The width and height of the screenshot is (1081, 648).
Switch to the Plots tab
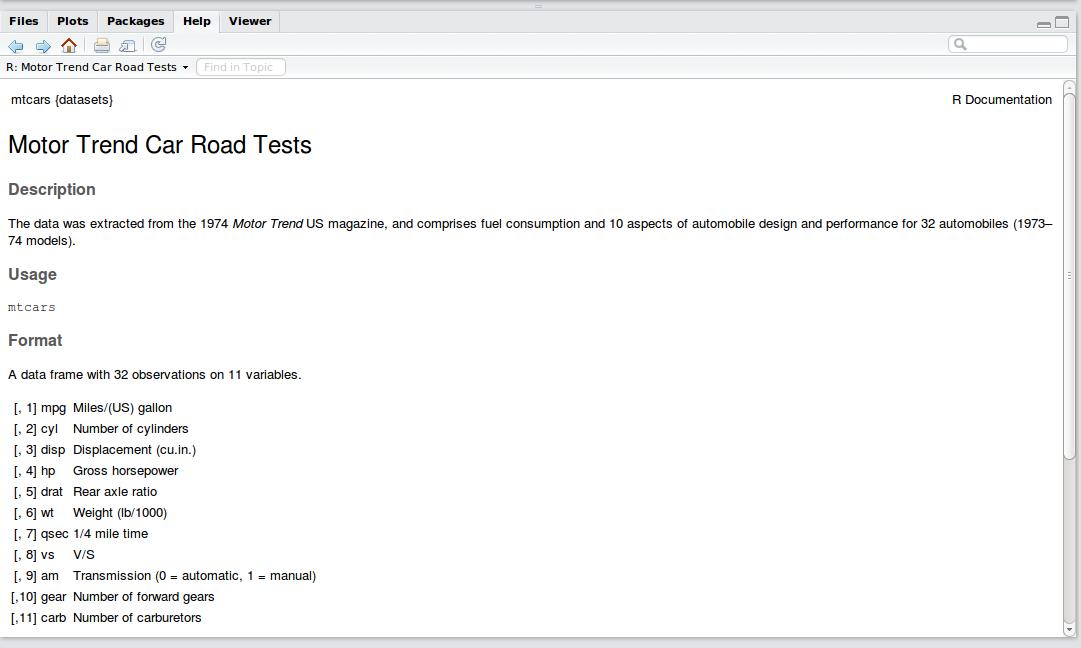[72, 21]
